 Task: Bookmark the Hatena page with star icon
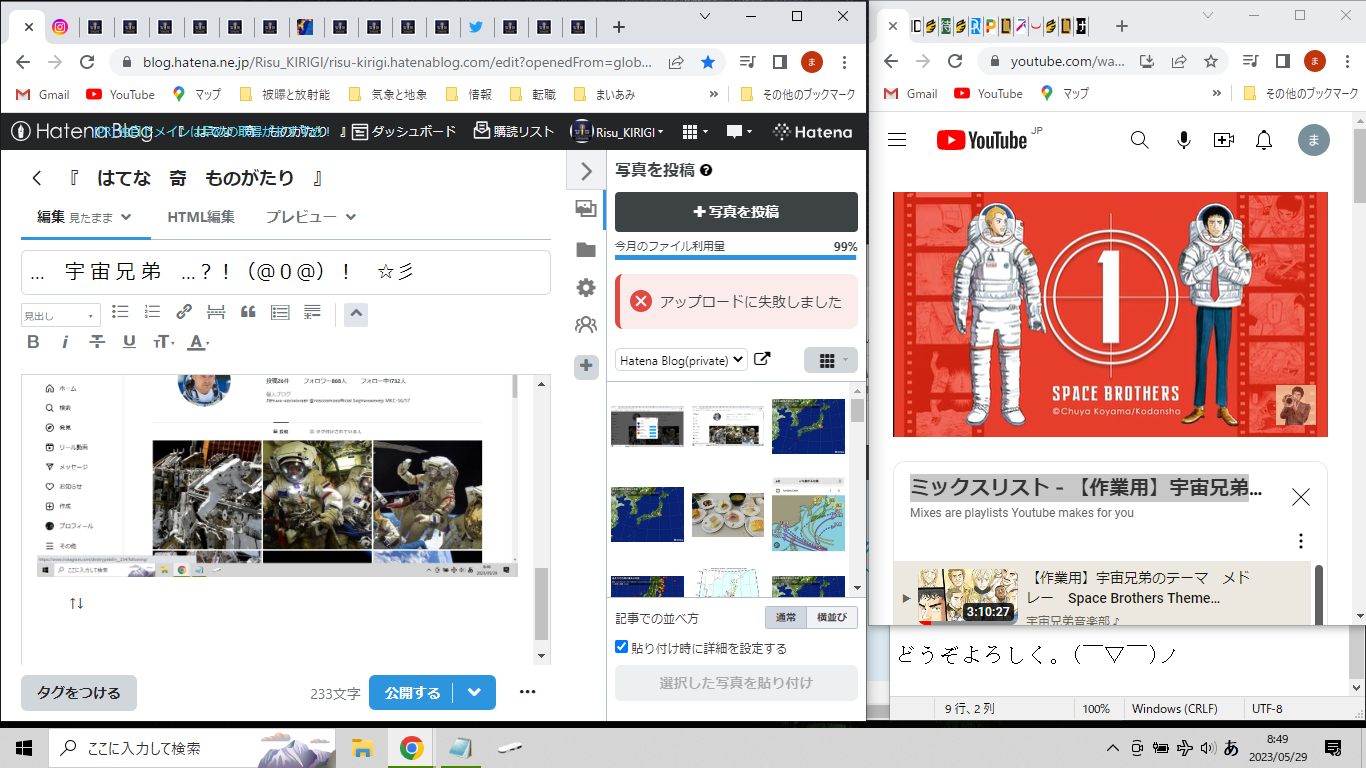click(708, 62)
